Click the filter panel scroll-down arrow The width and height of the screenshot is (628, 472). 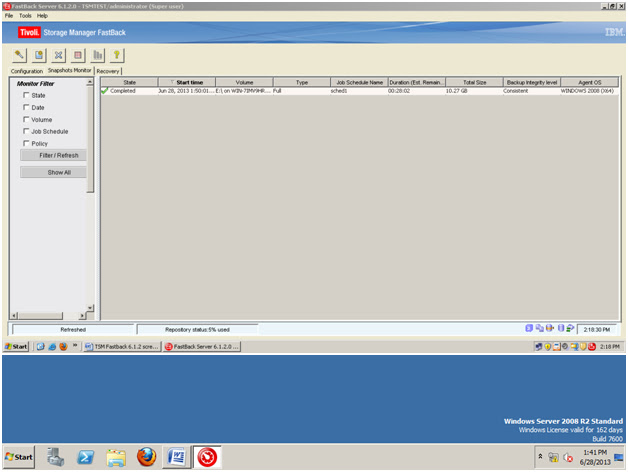(x=90, y=308)
